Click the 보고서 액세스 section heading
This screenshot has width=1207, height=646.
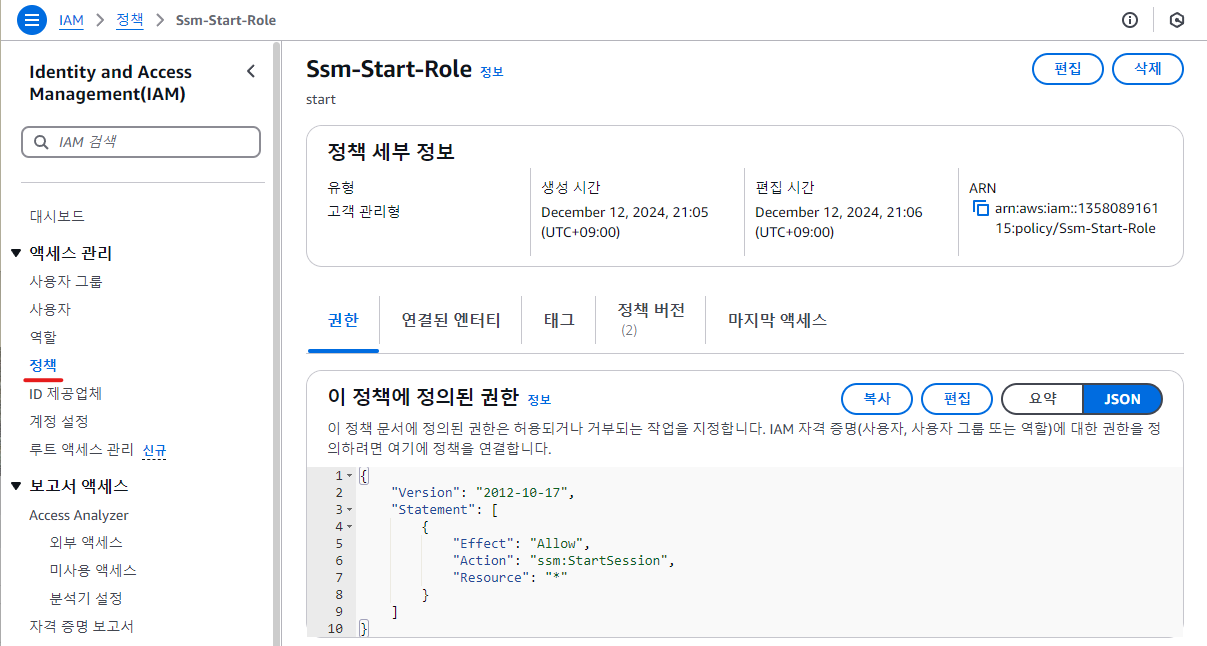click(x=78, y=486)
